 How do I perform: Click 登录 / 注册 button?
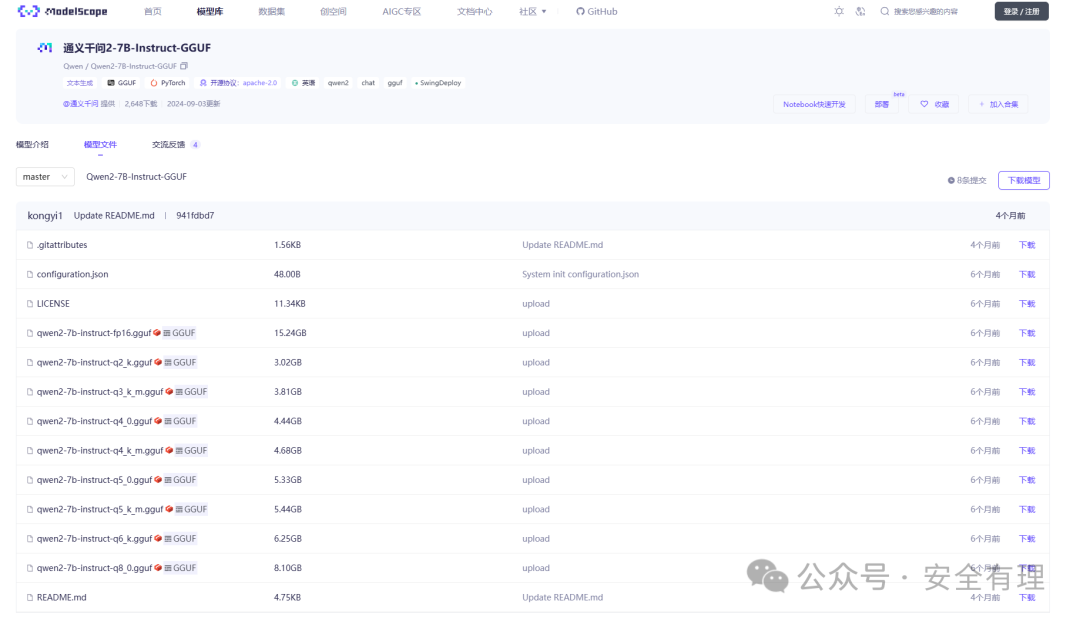coord(1021,11)
